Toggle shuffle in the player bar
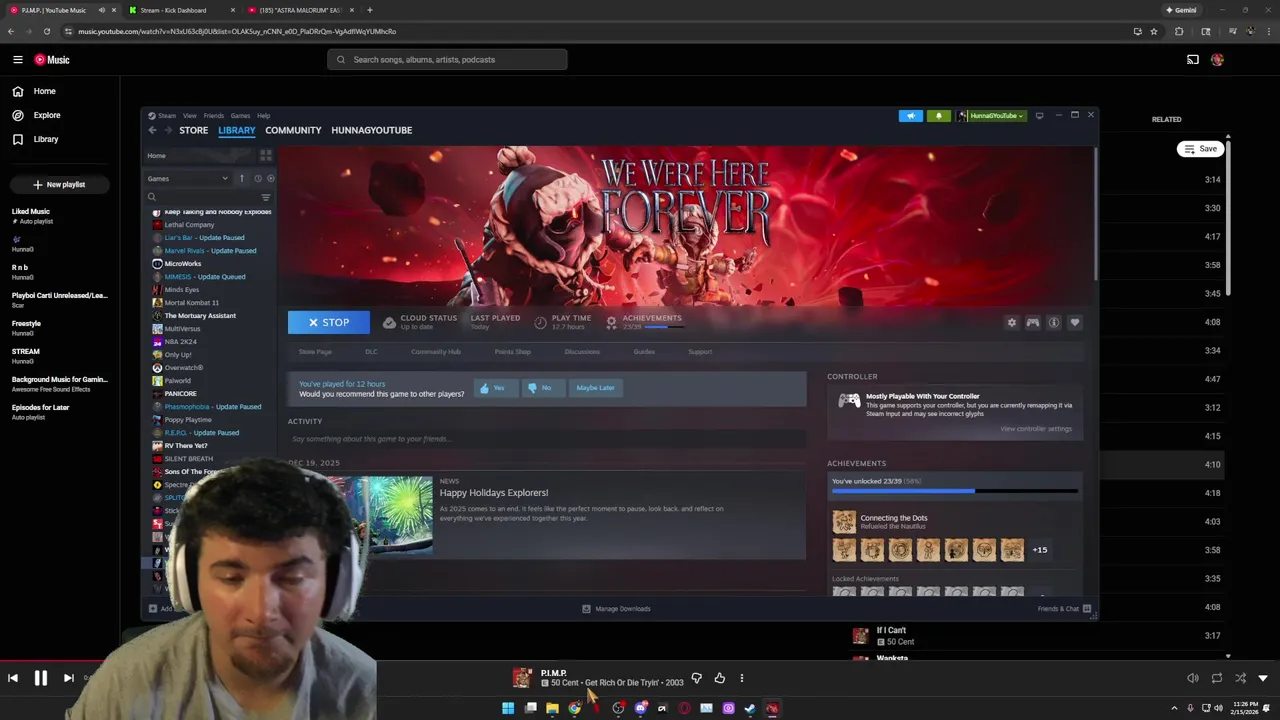Screen dimensions: 1280x720 point(1241,678)
